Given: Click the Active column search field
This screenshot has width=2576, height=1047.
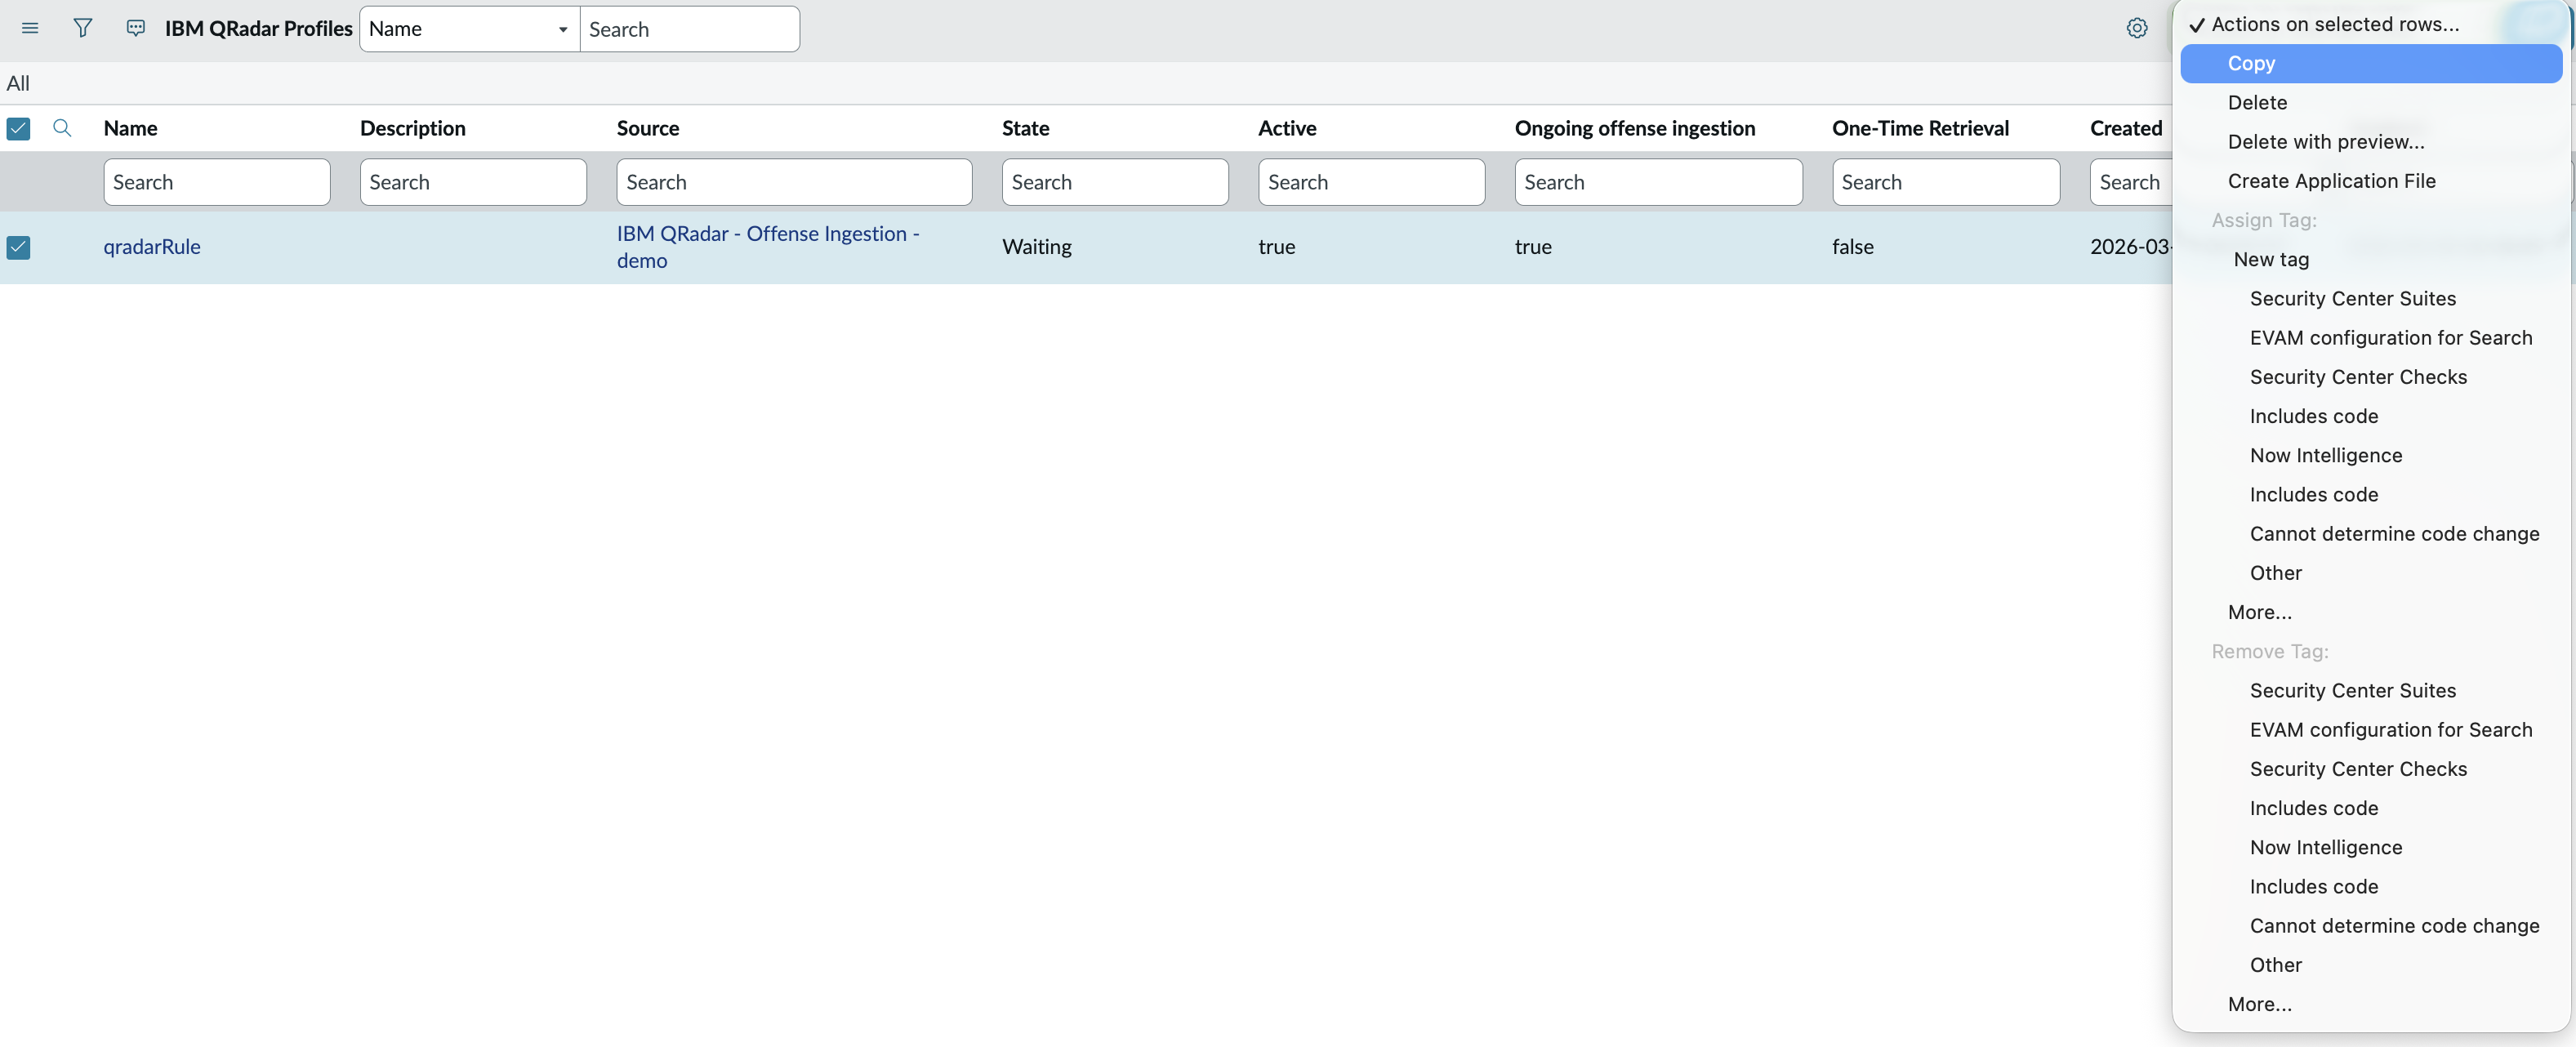Looking at the screenshot, I should pyautogui.click(x=1371, y=182).
